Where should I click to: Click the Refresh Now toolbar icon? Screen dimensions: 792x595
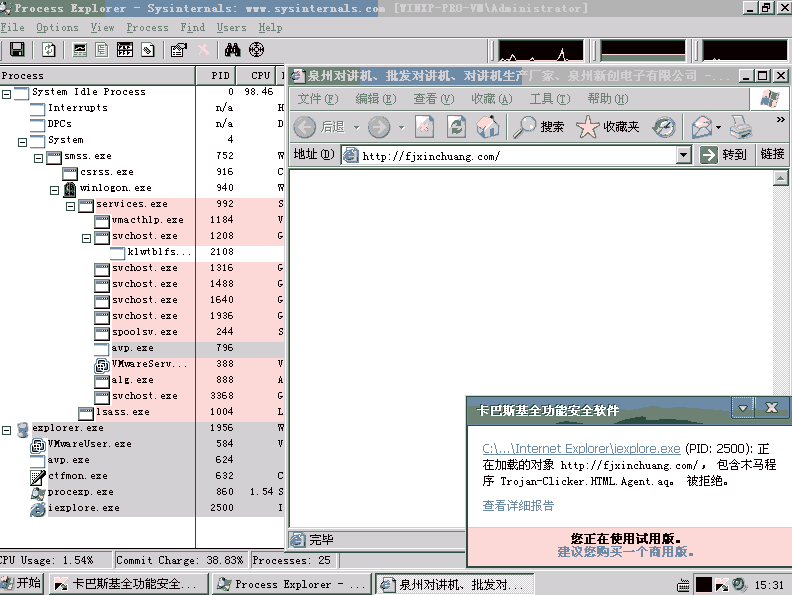point(48,49)
